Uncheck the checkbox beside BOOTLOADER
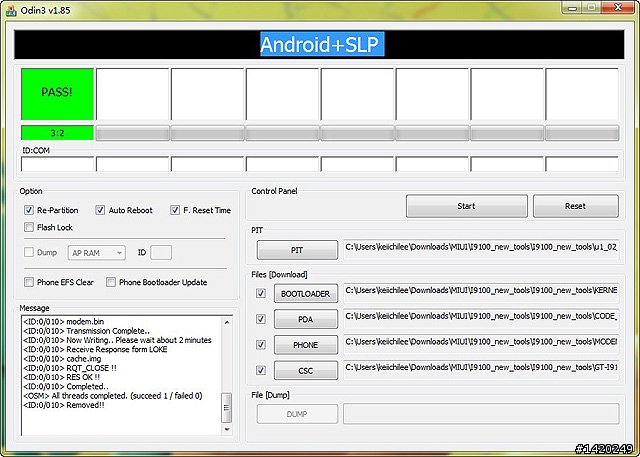Image resolution: width=640 pixels, height=457 pixels. [261, 294]
